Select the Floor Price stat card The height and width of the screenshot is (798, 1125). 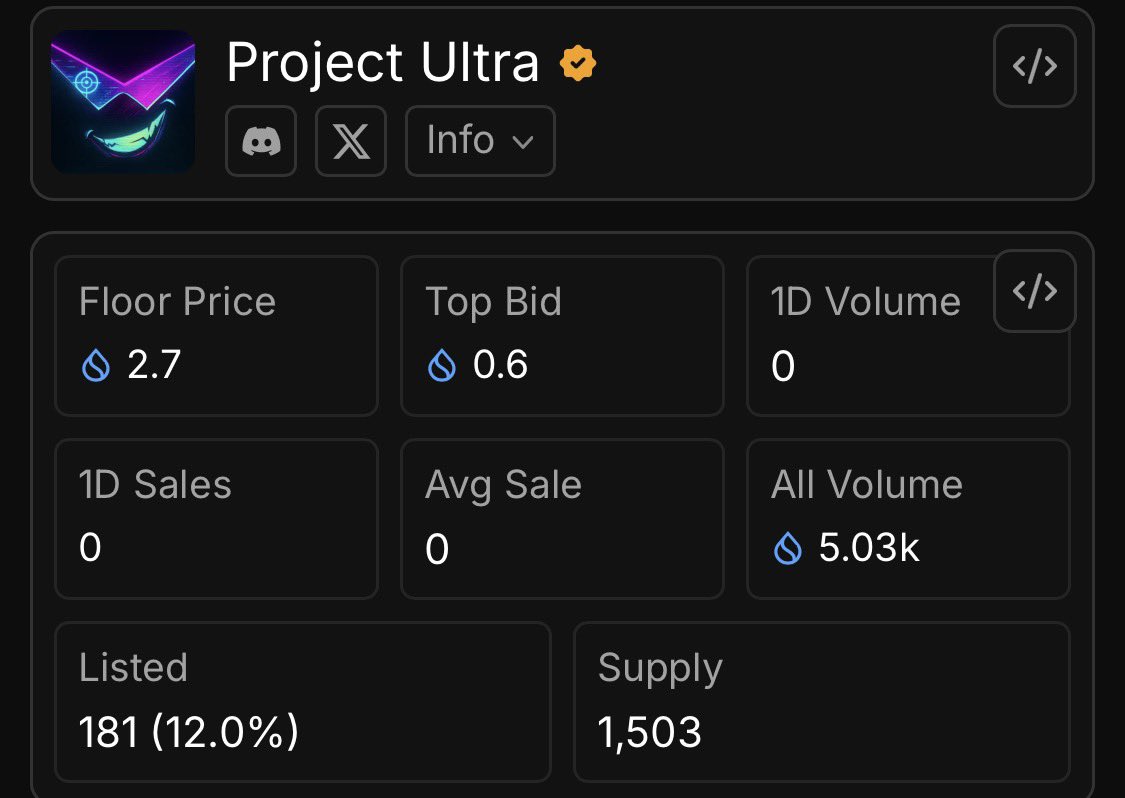click(x=216, y=336)
